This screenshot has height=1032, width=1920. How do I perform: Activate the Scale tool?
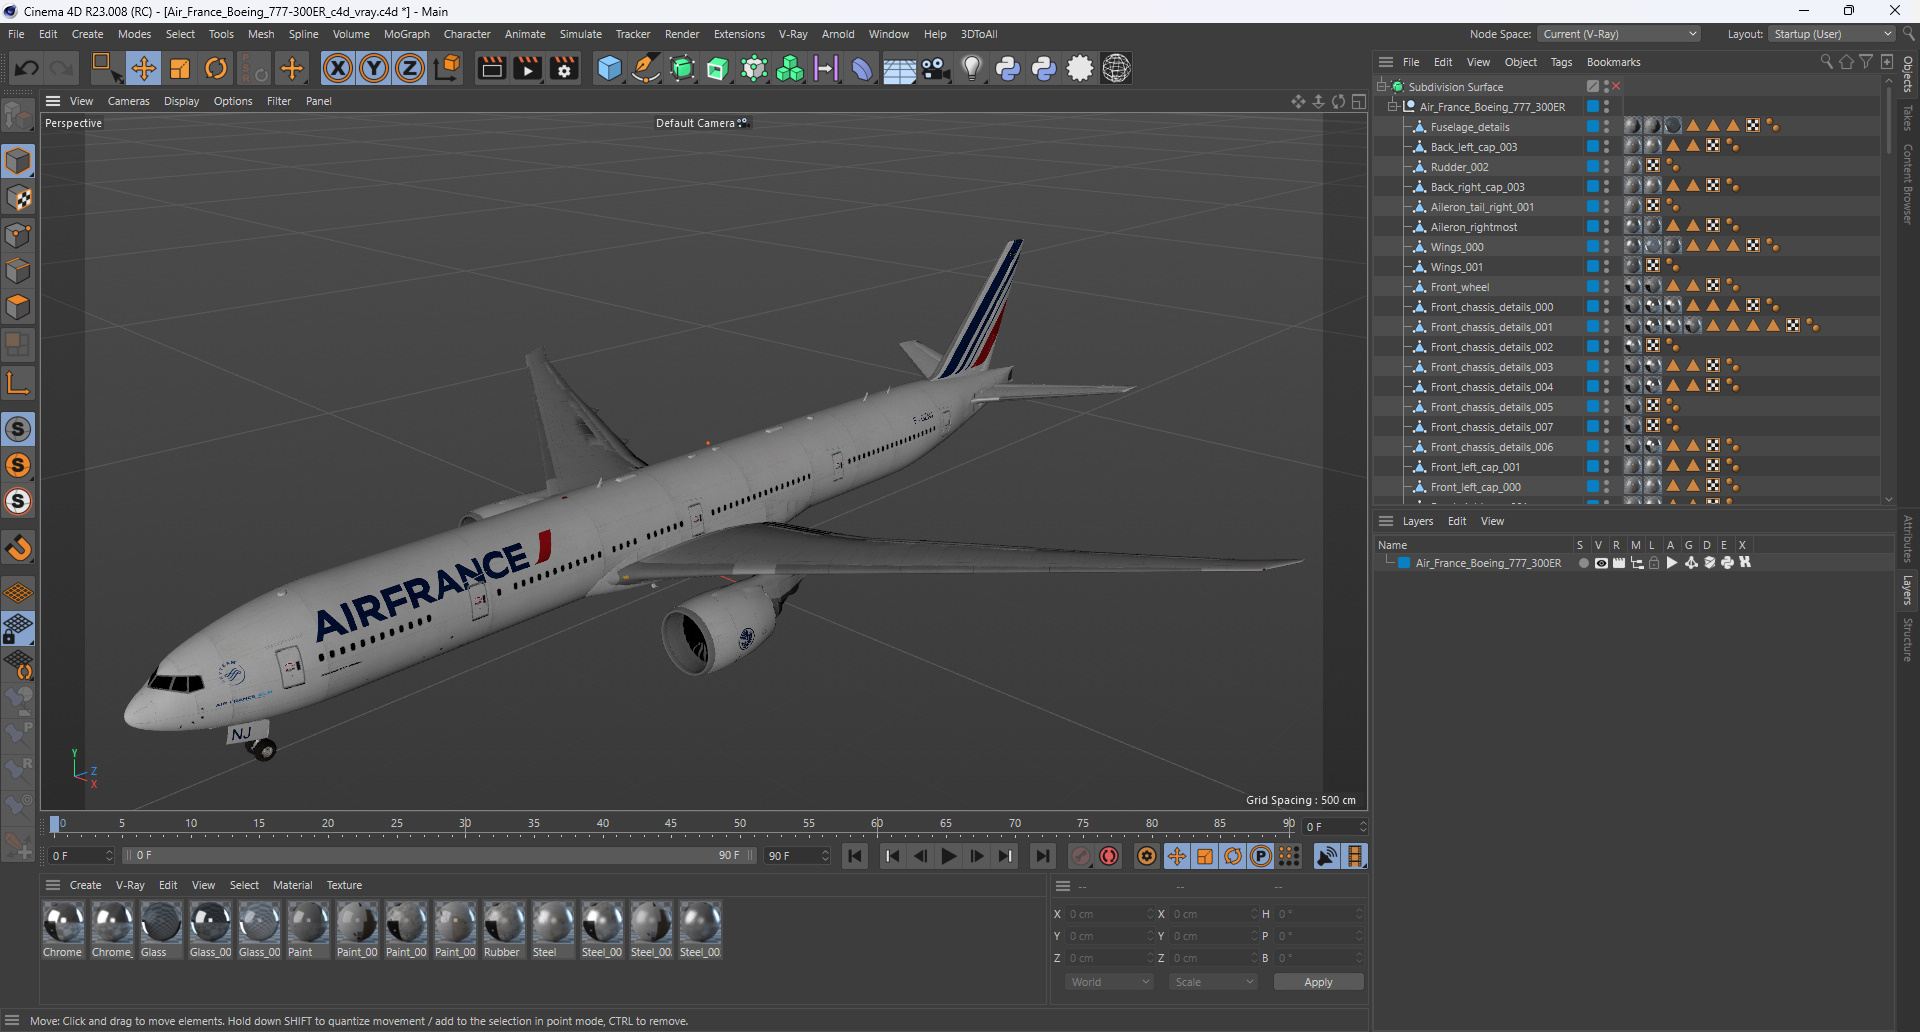pyautogui.click(x=180, y=68)
